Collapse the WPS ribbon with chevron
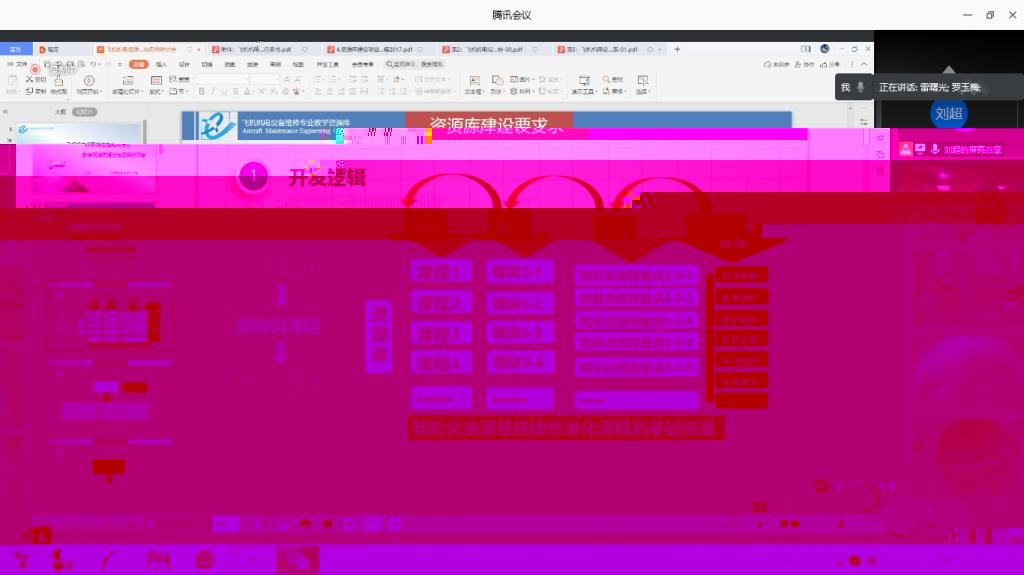Viewport: 1024px width, 575px height. pos(864,65)
